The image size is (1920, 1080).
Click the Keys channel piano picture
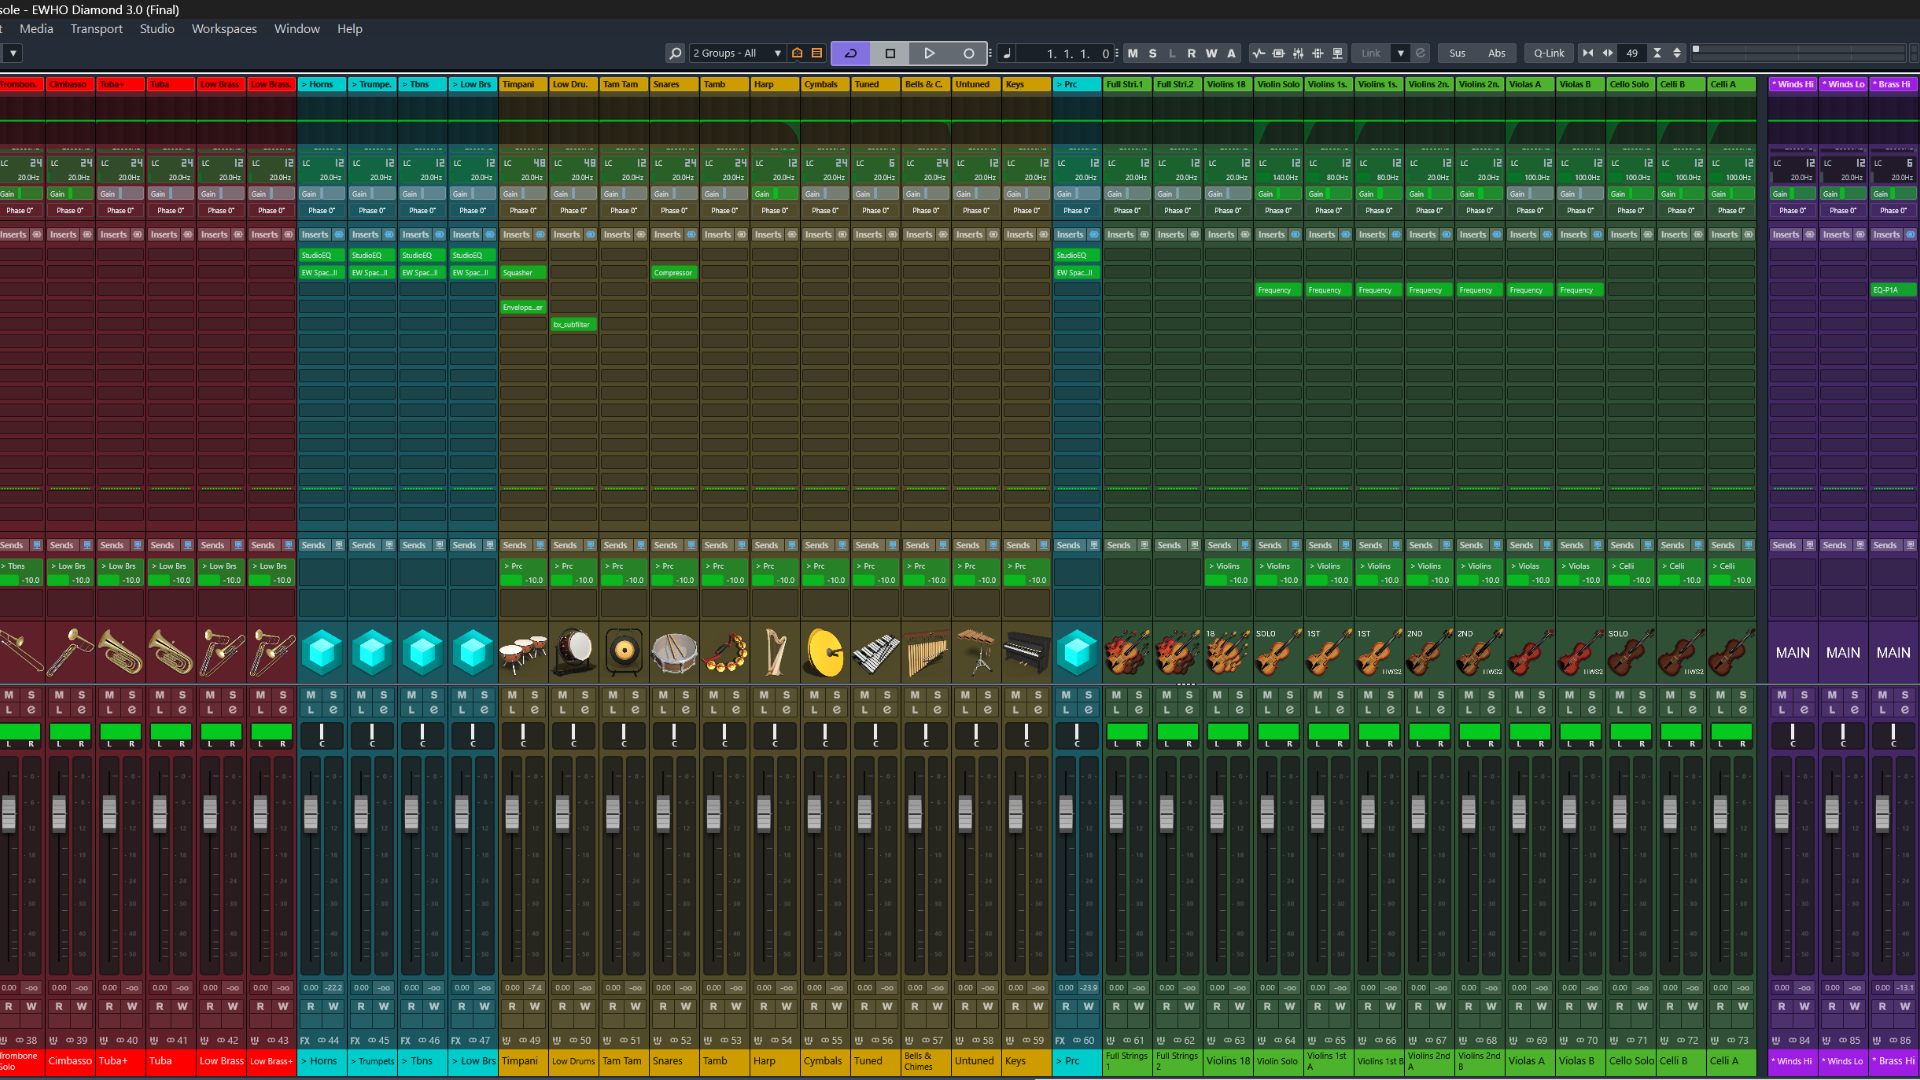point(1026,652)
